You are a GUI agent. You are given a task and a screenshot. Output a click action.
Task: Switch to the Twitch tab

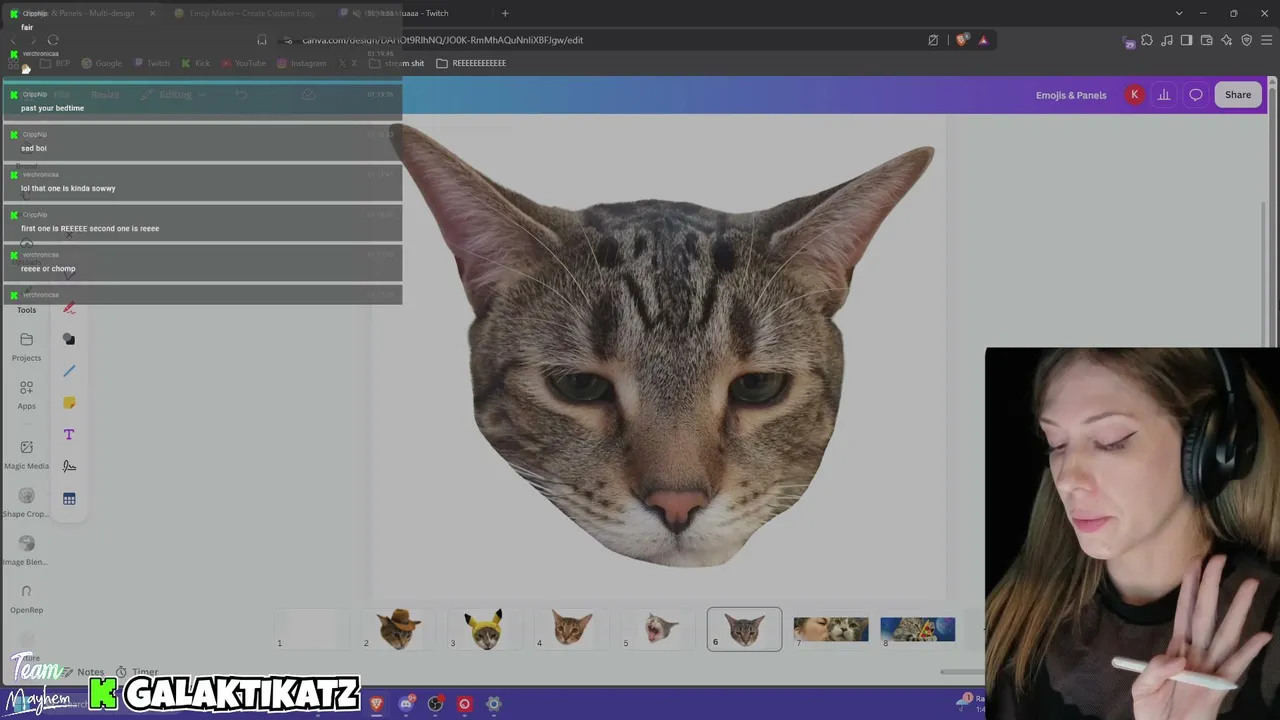coord(410,13)
